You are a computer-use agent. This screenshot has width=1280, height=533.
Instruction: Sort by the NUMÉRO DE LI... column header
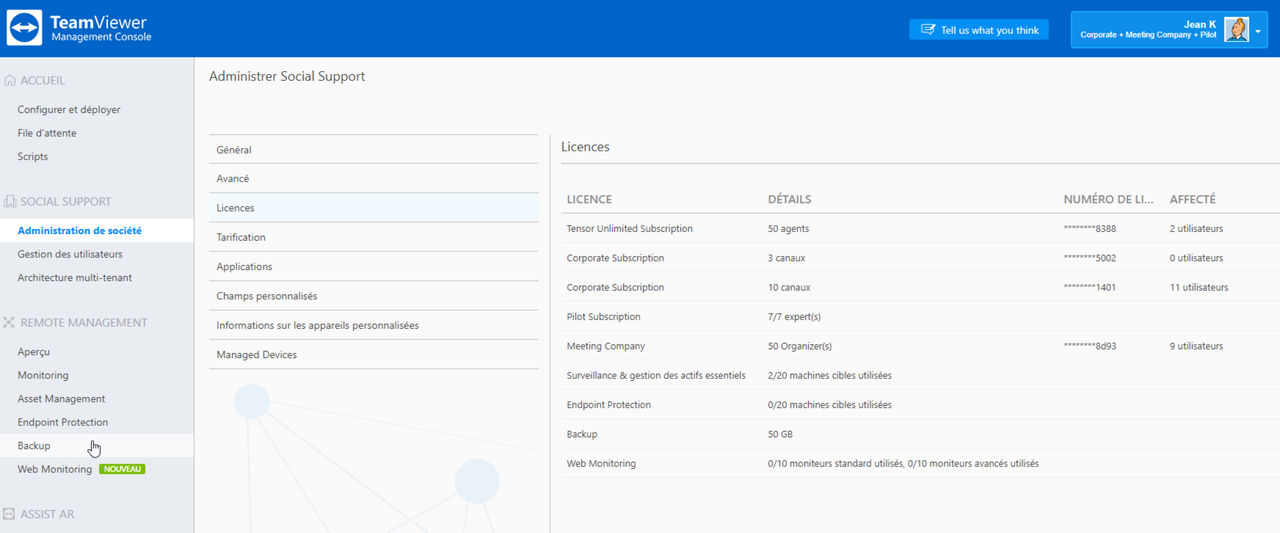click(x=1107, y=199)
